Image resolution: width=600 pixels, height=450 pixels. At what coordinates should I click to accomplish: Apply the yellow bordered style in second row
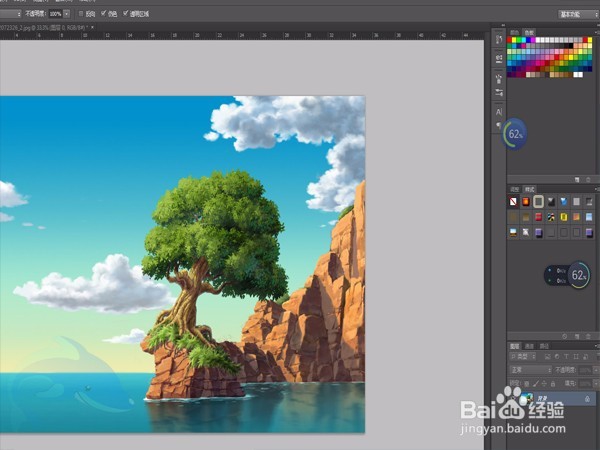[564, 217]
